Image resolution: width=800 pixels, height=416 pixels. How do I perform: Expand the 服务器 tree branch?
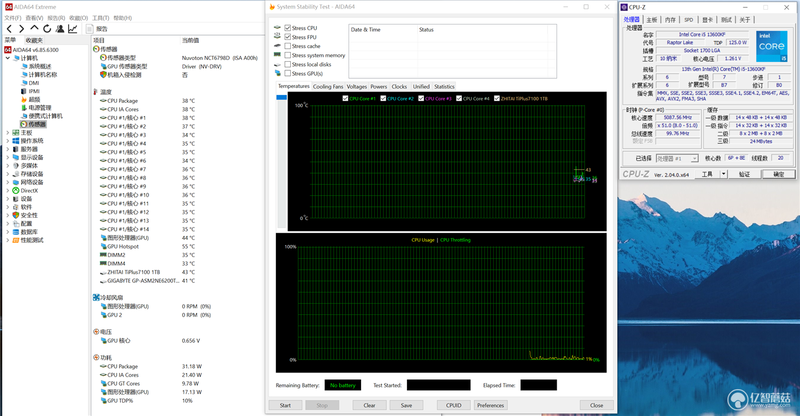[8, 149]
